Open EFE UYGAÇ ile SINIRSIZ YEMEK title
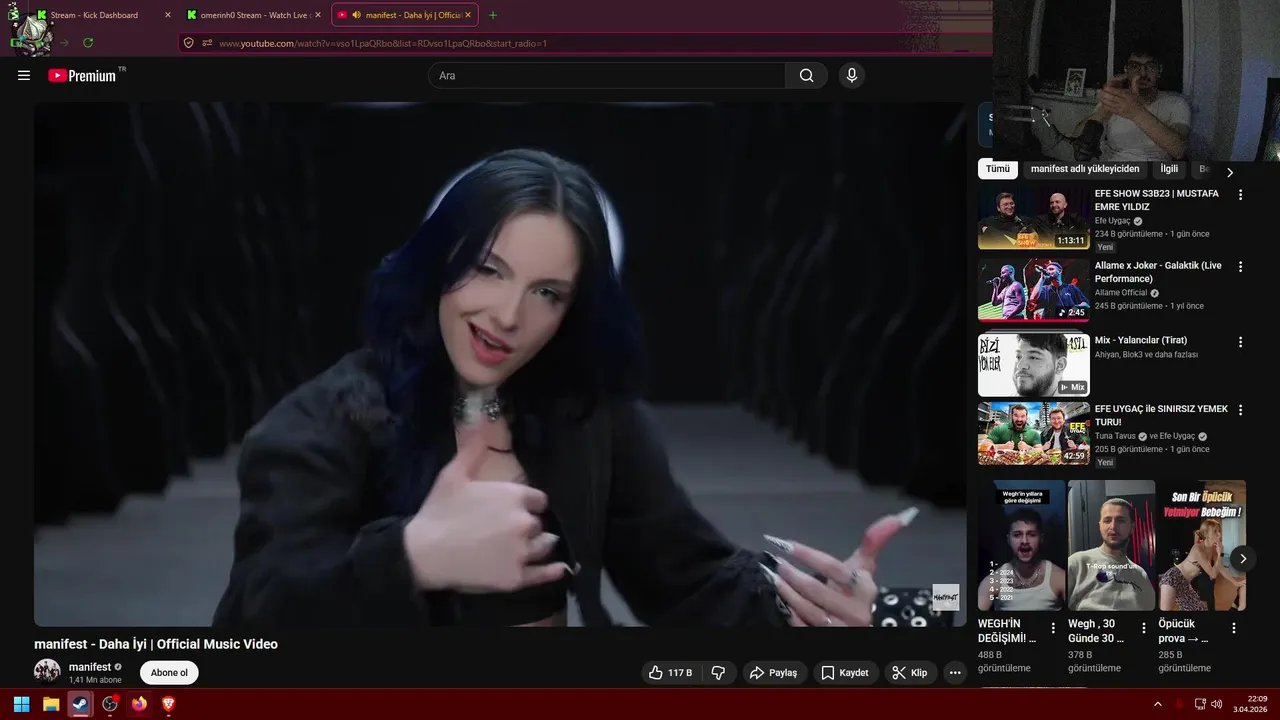Image resolution: width=1280 pixels, height=720 pixels. (x=1161, y=415)
